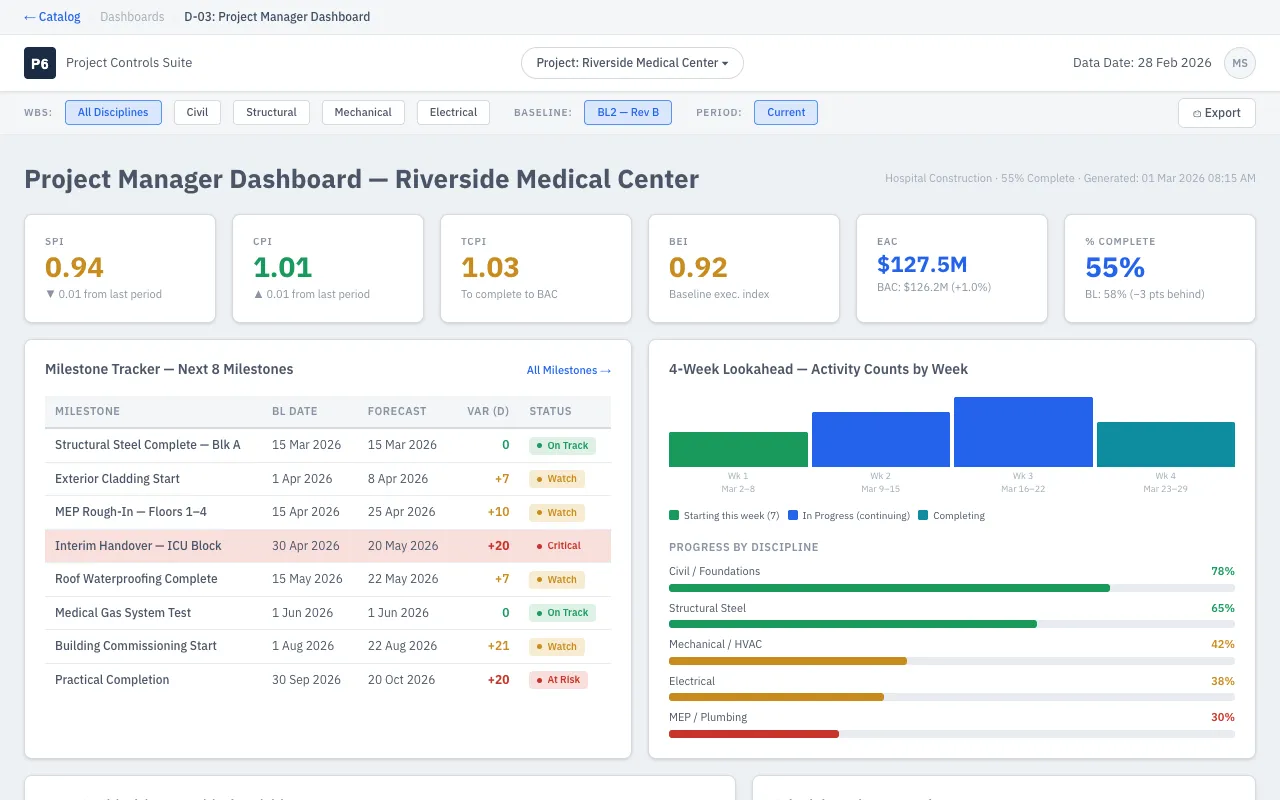
Task: Open the MS user avatar menu
Action: [x=1240, y=63]
